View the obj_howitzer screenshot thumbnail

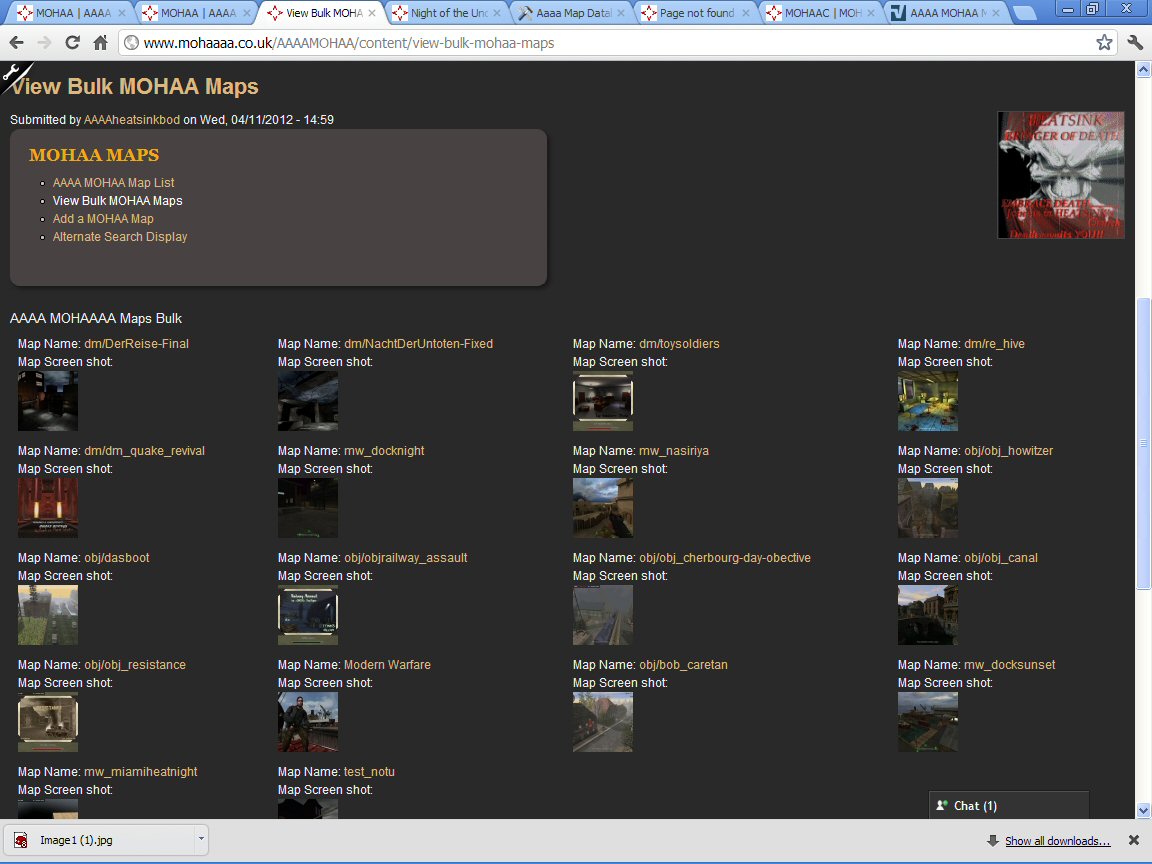(927, 508)
